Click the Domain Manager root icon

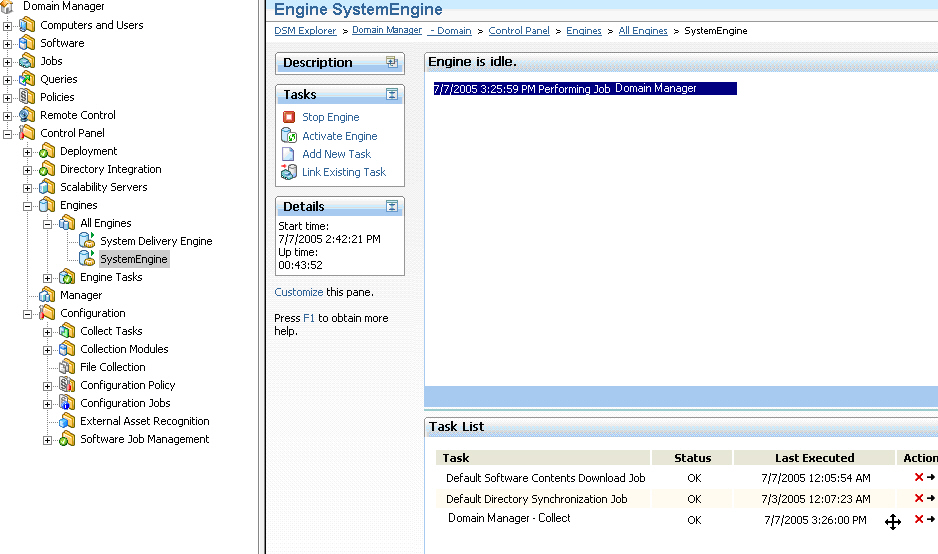click(x=7, y=7)
